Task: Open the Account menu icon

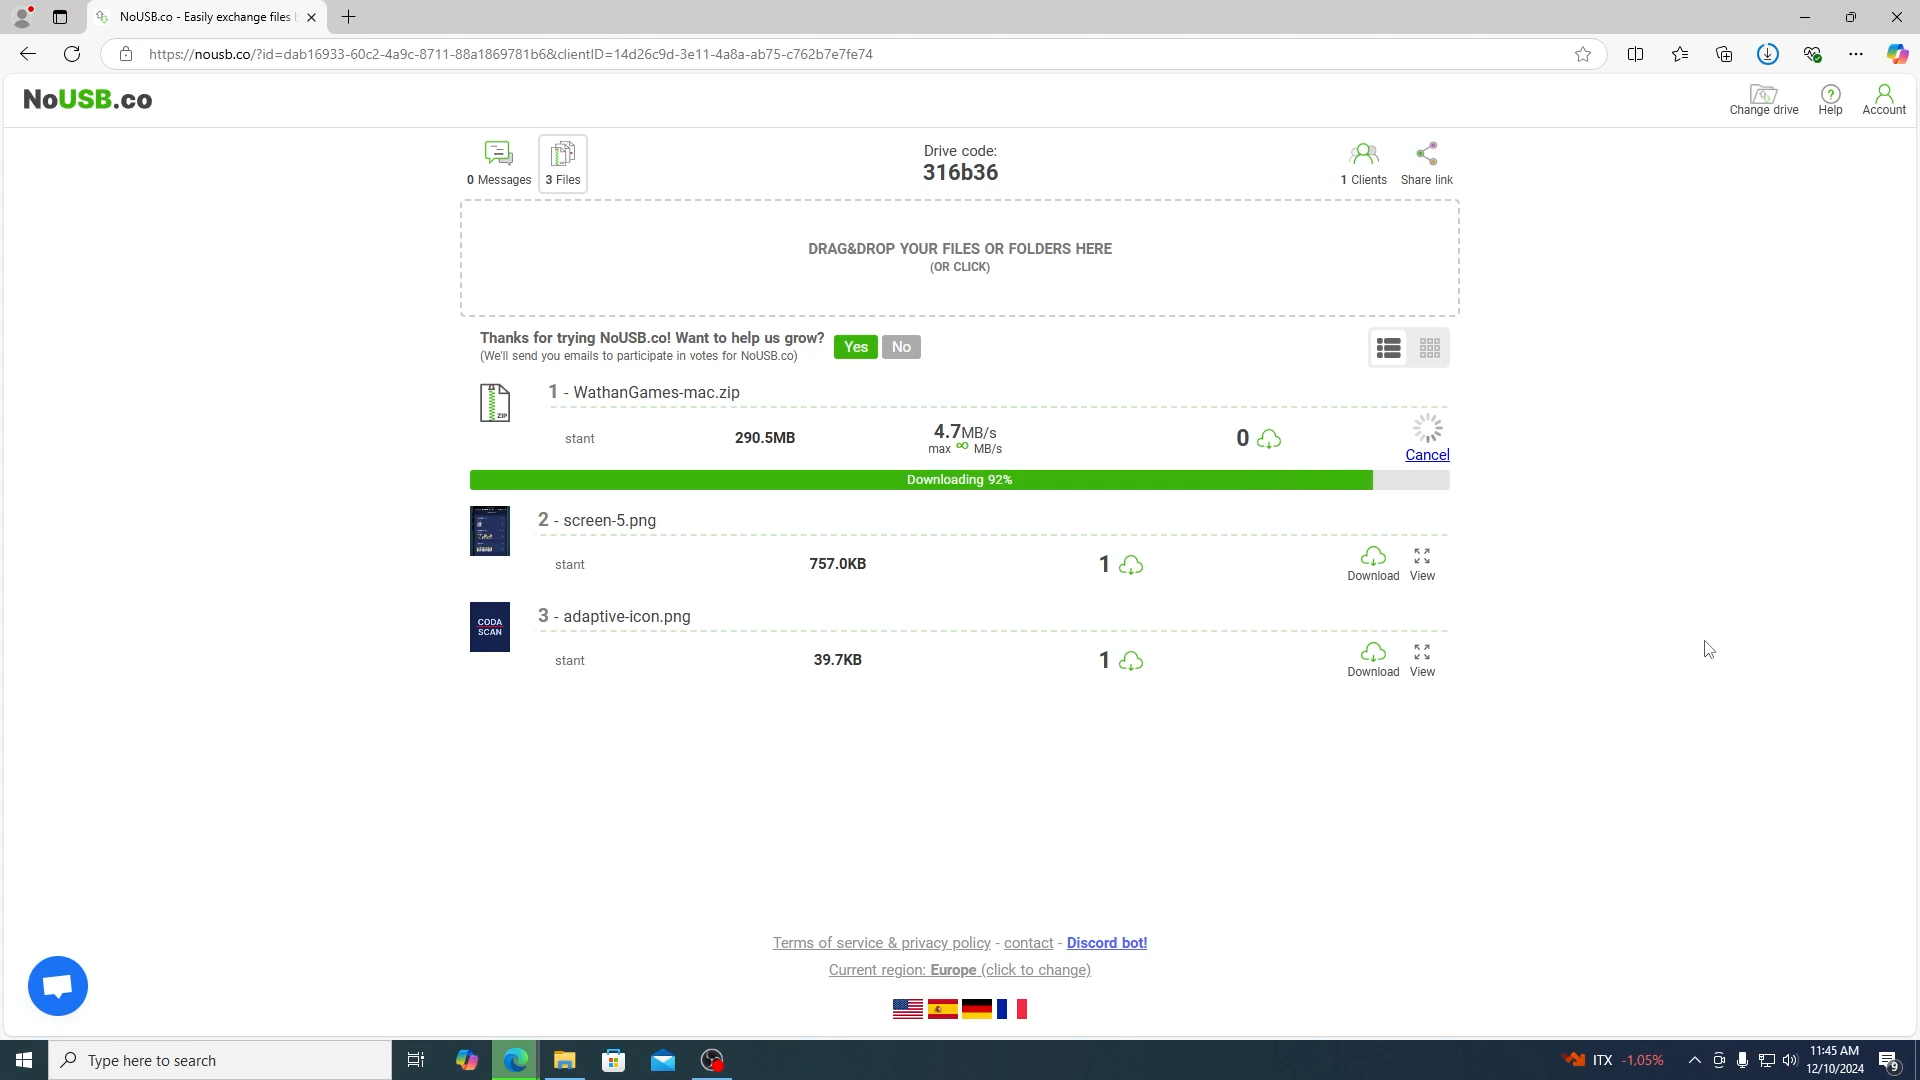Action: pyautogui.click(x=1883, y=99)
